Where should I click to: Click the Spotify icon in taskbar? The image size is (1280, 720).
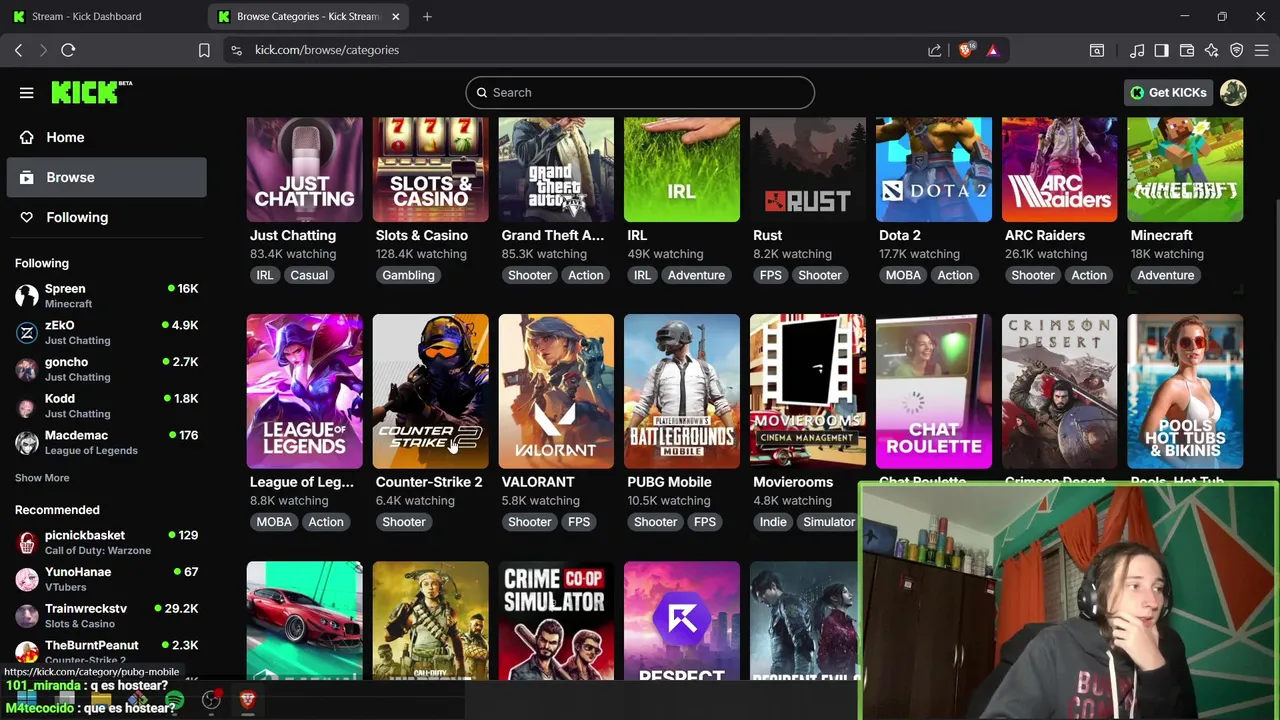[x=175, y=700]
